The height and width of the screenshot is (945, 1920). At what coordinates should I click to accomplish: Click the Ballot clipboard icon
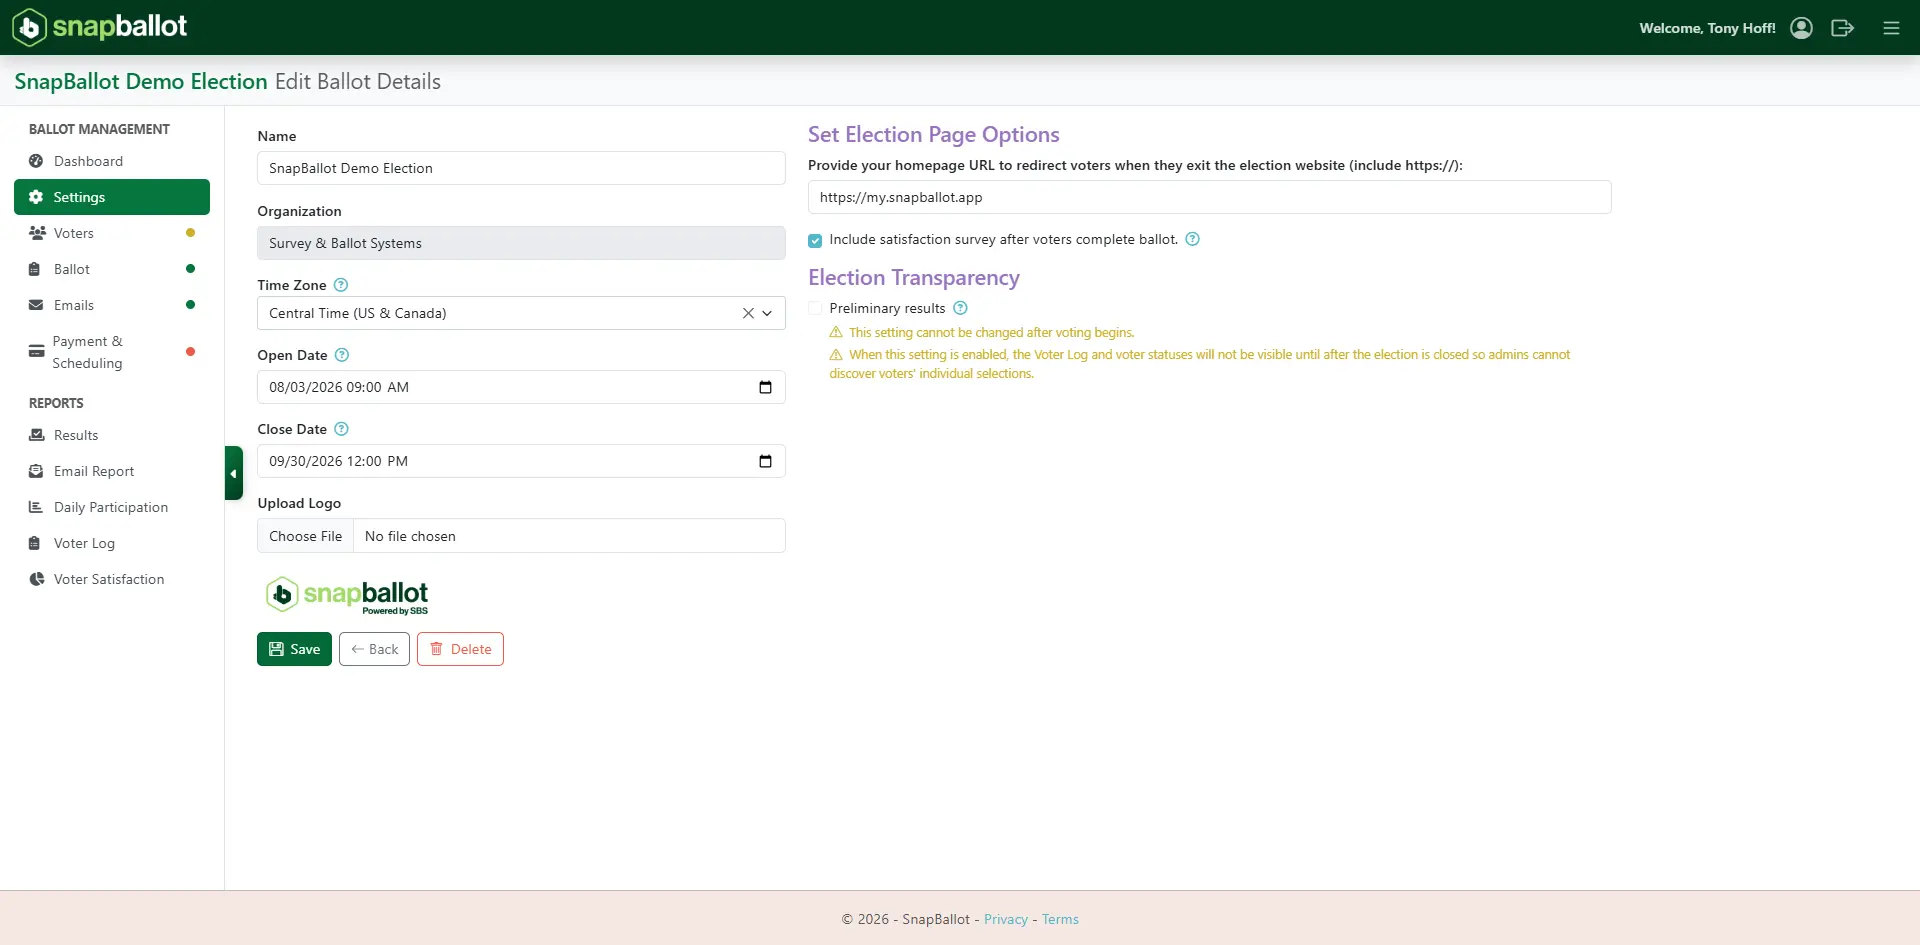(x=35, y=269)
